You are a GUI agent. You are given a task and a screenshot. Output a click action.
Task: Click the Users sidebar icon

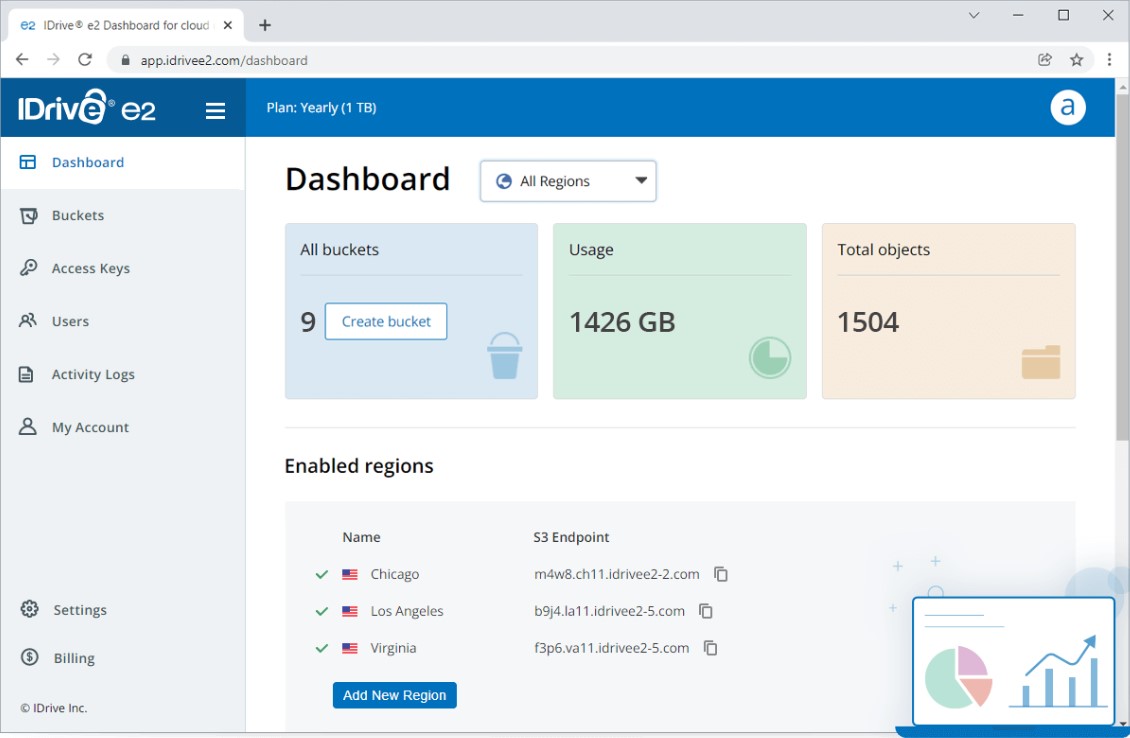click(x=27, y=321)
